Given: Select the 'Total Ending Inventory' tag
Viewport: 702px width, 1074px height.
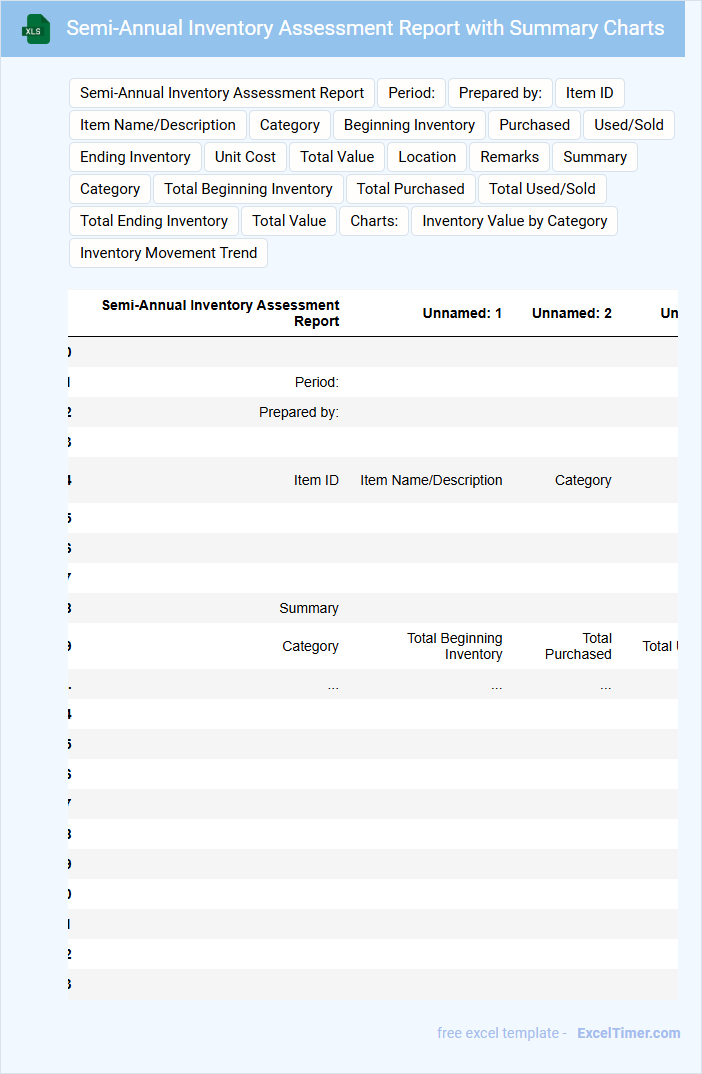Looking at the screenshot, I should [x=154, y=221].
